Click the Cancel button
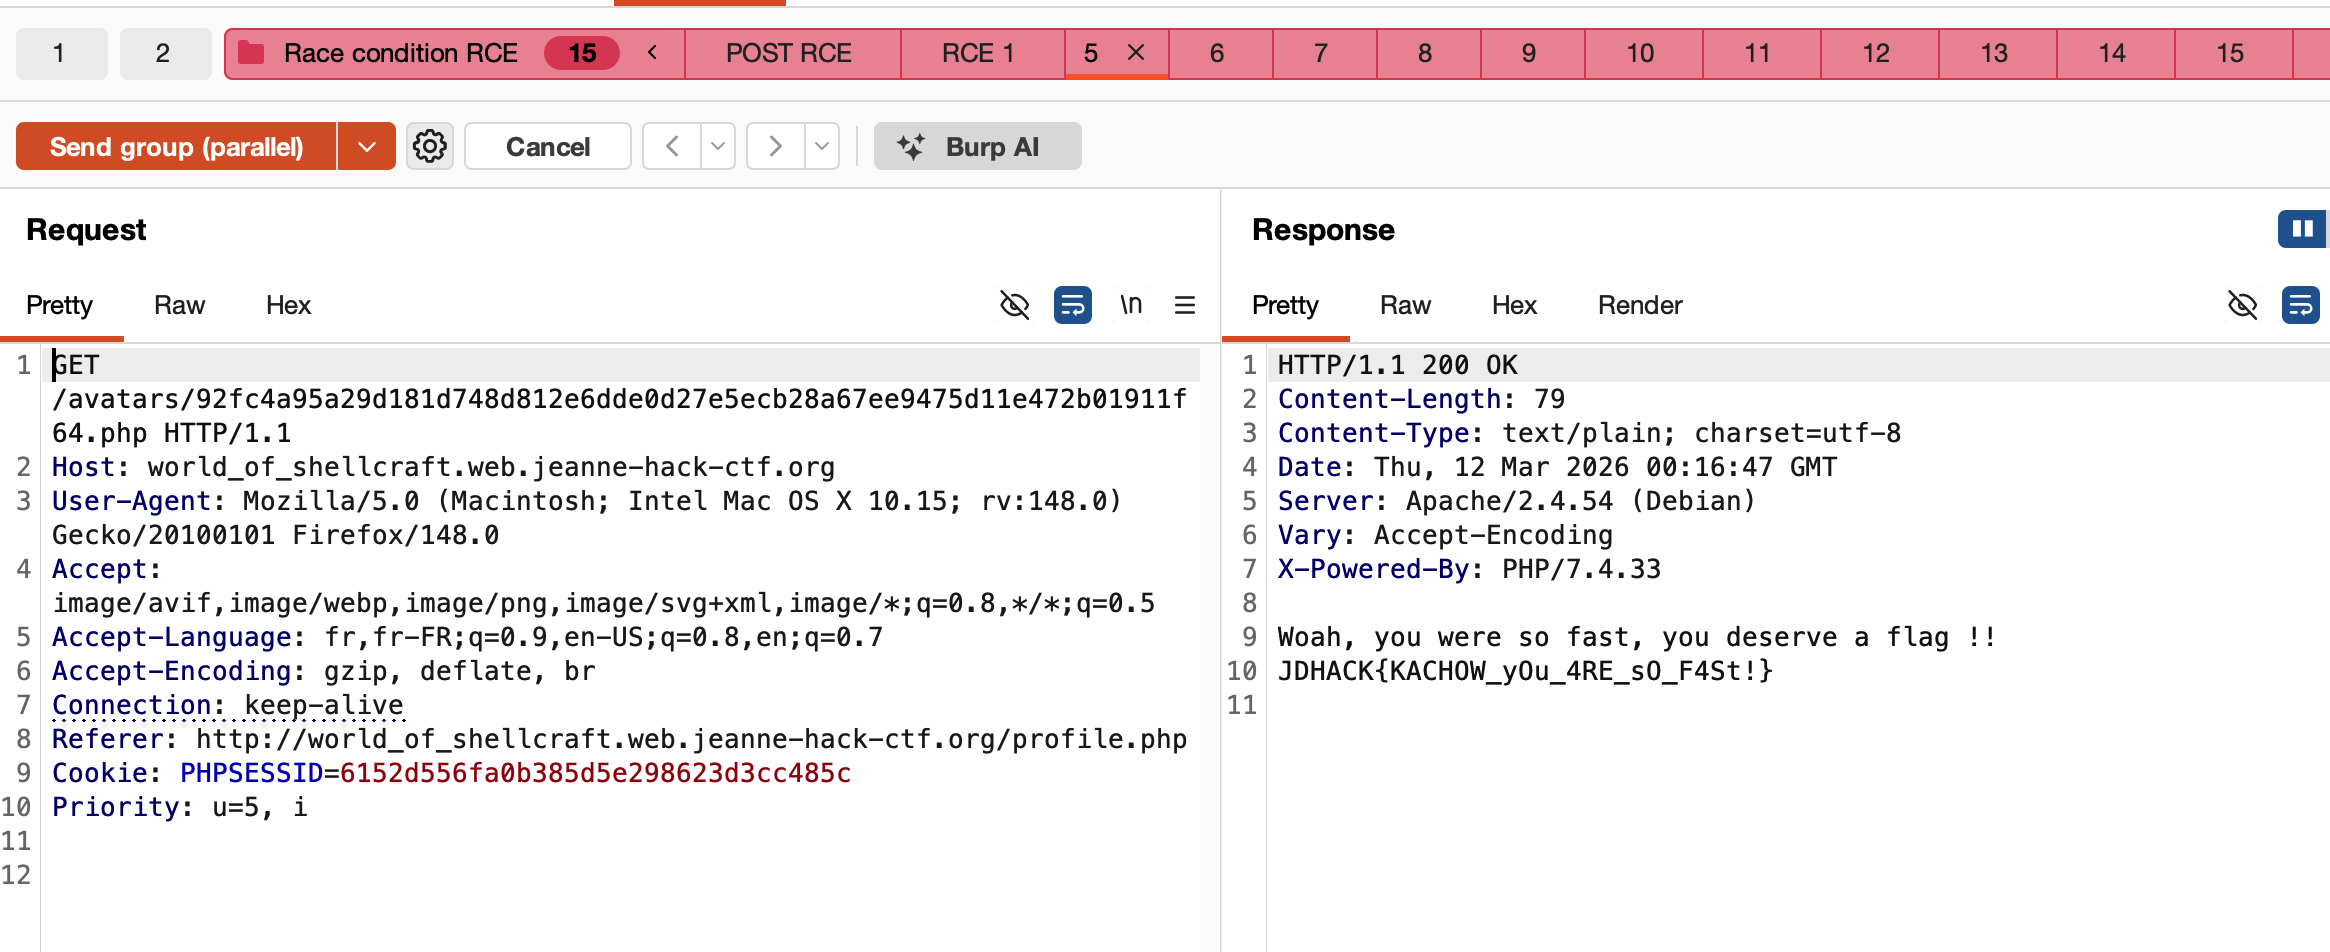Image resolution: width=2330 pixels, height=952 pixels. [547, 147]
